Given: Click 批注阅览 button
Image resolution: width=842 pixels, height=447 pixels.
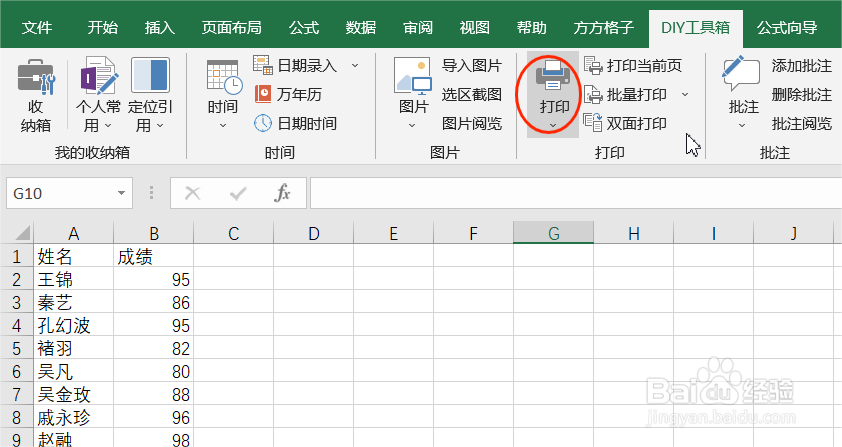Looking at the screenshot, I should pyautogui.click(x=802, y=124).
